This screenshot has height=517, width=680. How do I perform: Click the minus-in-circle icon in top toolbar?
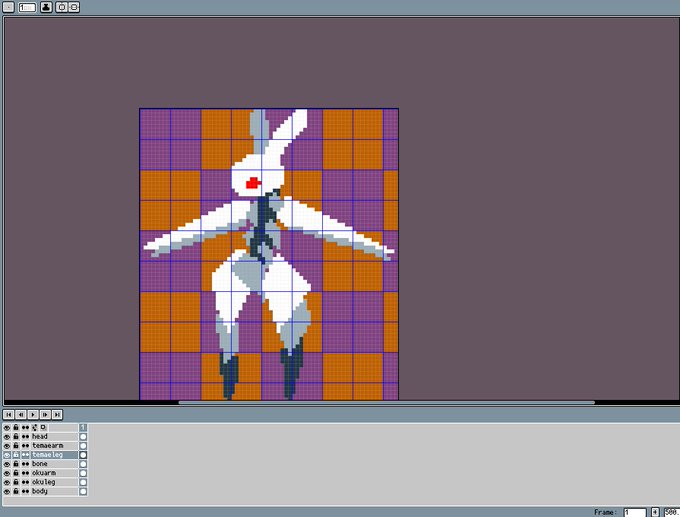pos(74,7)
